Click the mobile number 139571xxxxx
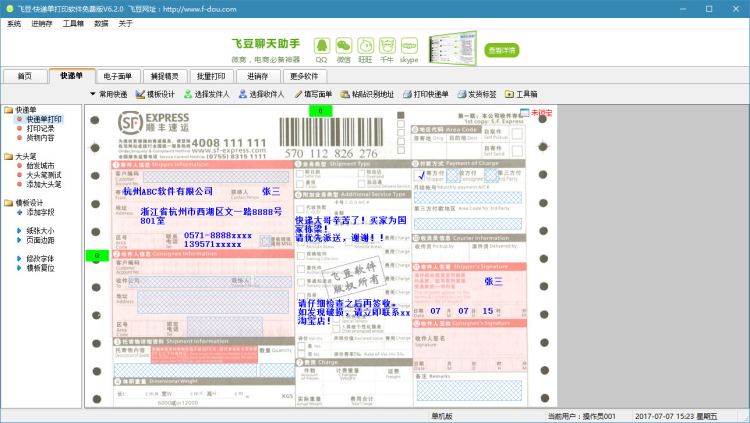Image resolution: width=750 pixels, height=423 pixels. (212, 244)
